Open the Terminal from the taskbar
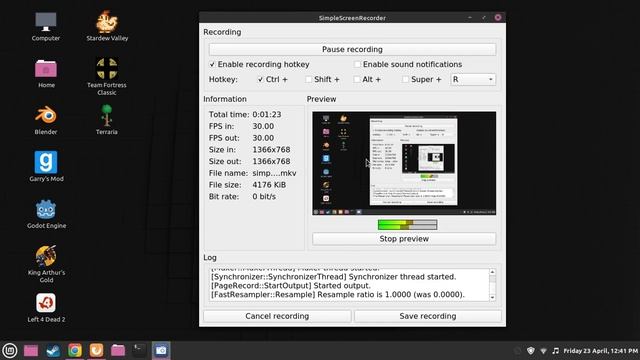The height and width of the screenshot is (360, 640). pos(139,350)
